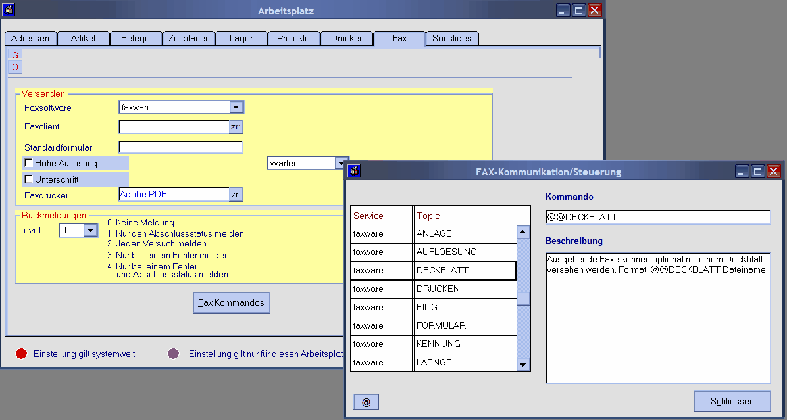
Task: Click the topic list's scroll up arrow
Action: click(x=523, y=232)
